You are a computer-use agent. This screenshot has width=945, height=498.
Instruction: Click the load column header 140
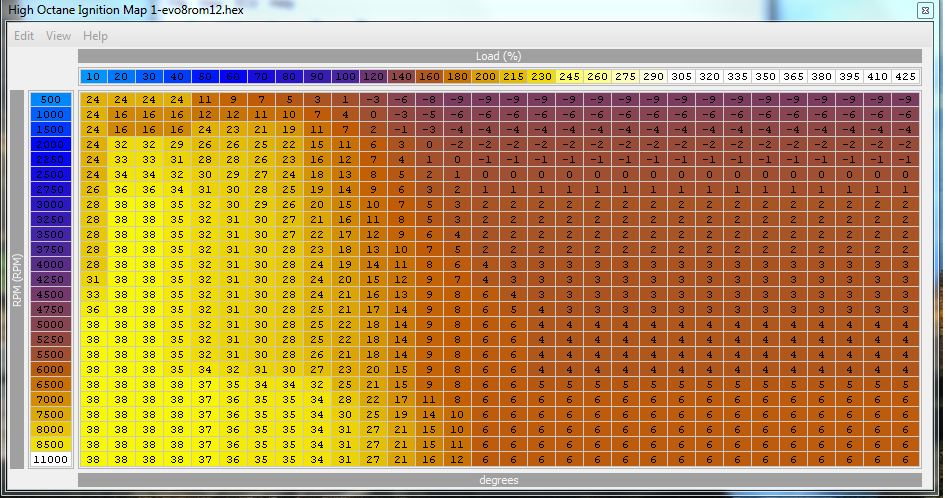[x=401, y=77]
